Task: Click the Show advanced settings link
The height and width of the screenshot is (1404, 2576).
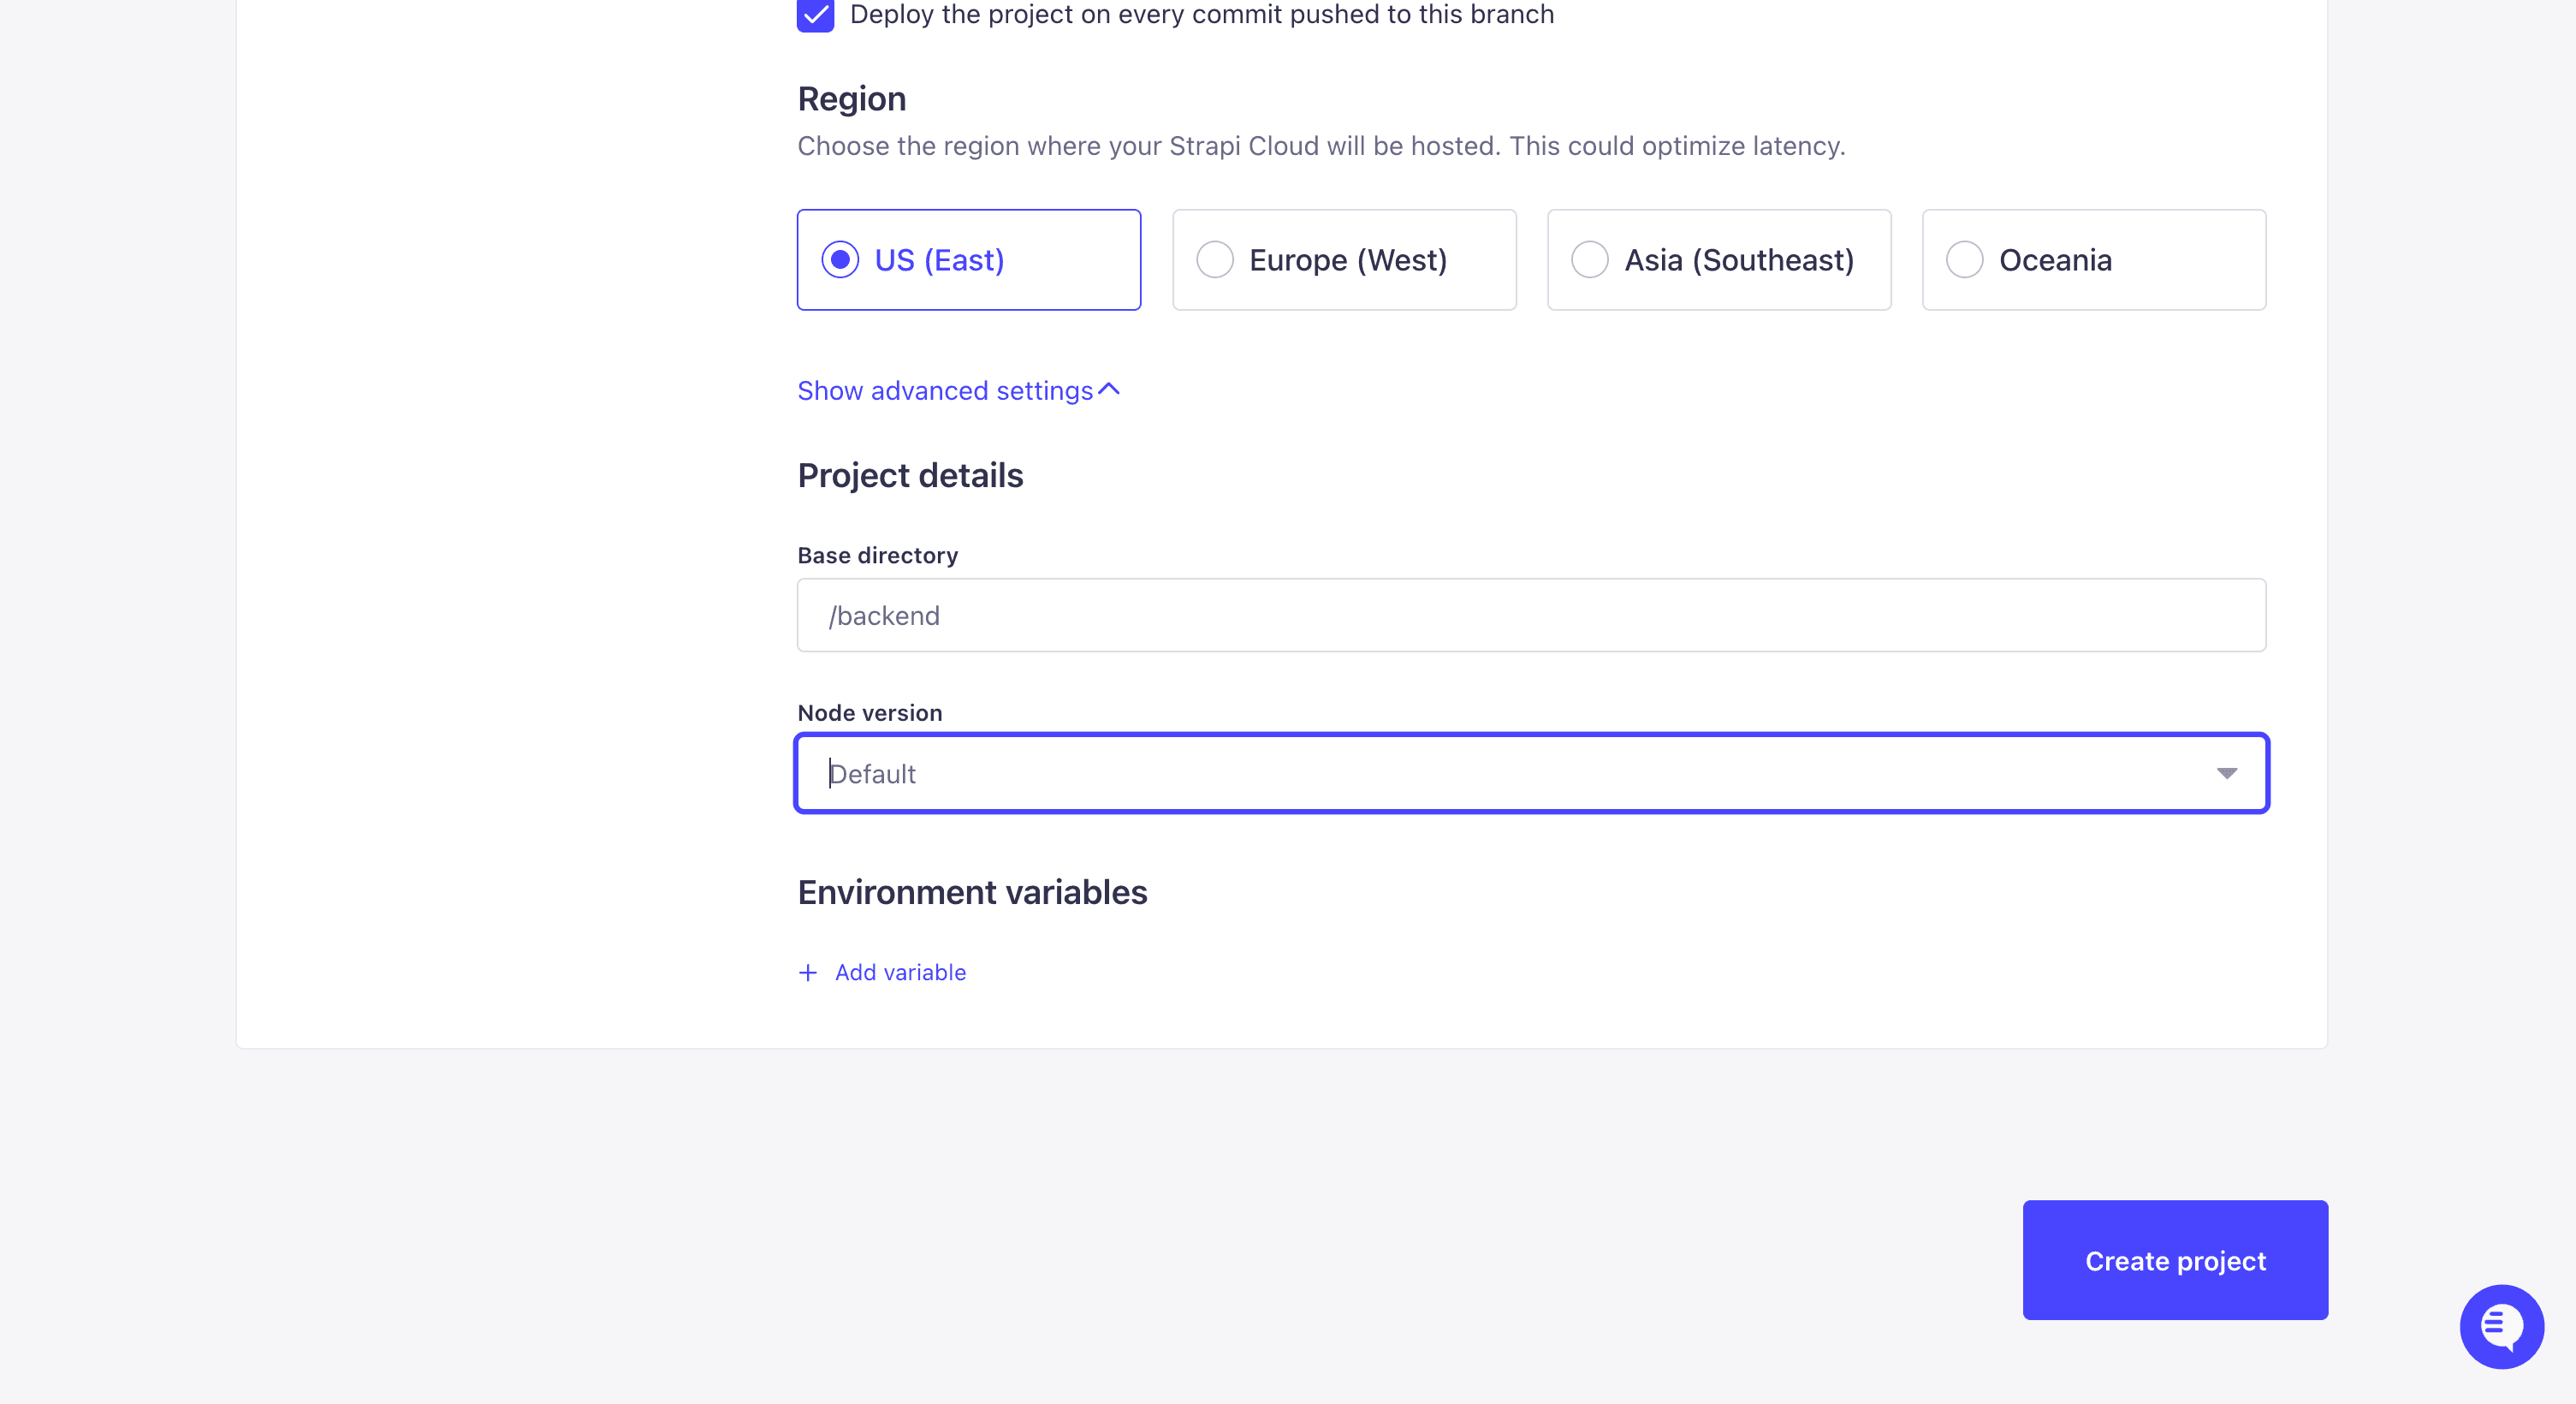Action: click(x=945, y=390)
